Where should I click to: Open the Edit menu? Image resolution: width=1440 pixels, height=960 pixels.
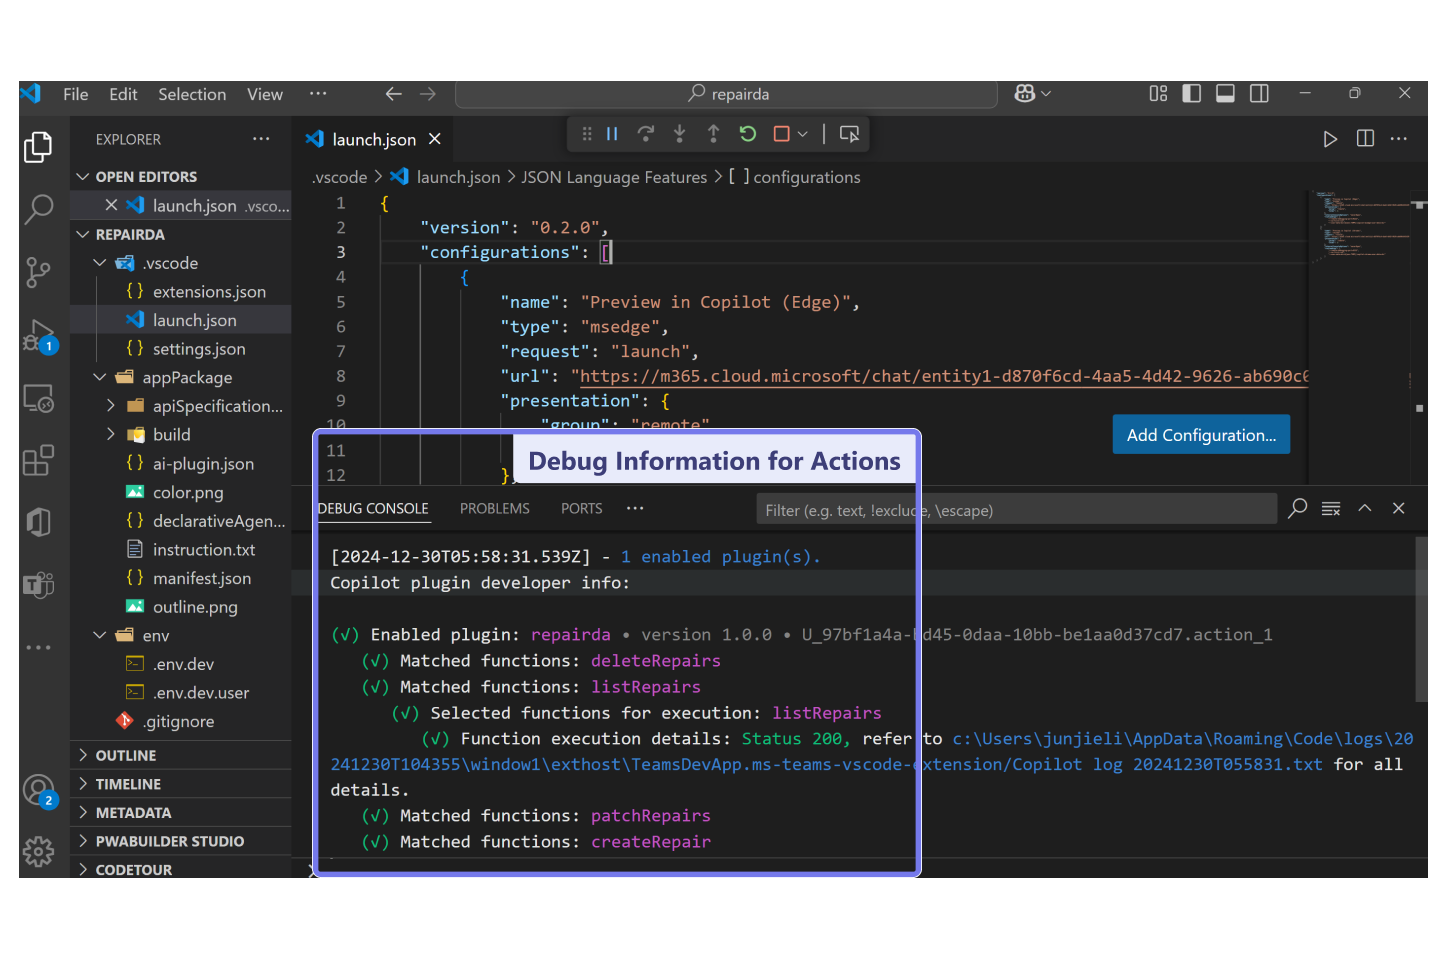pos(123,94)
